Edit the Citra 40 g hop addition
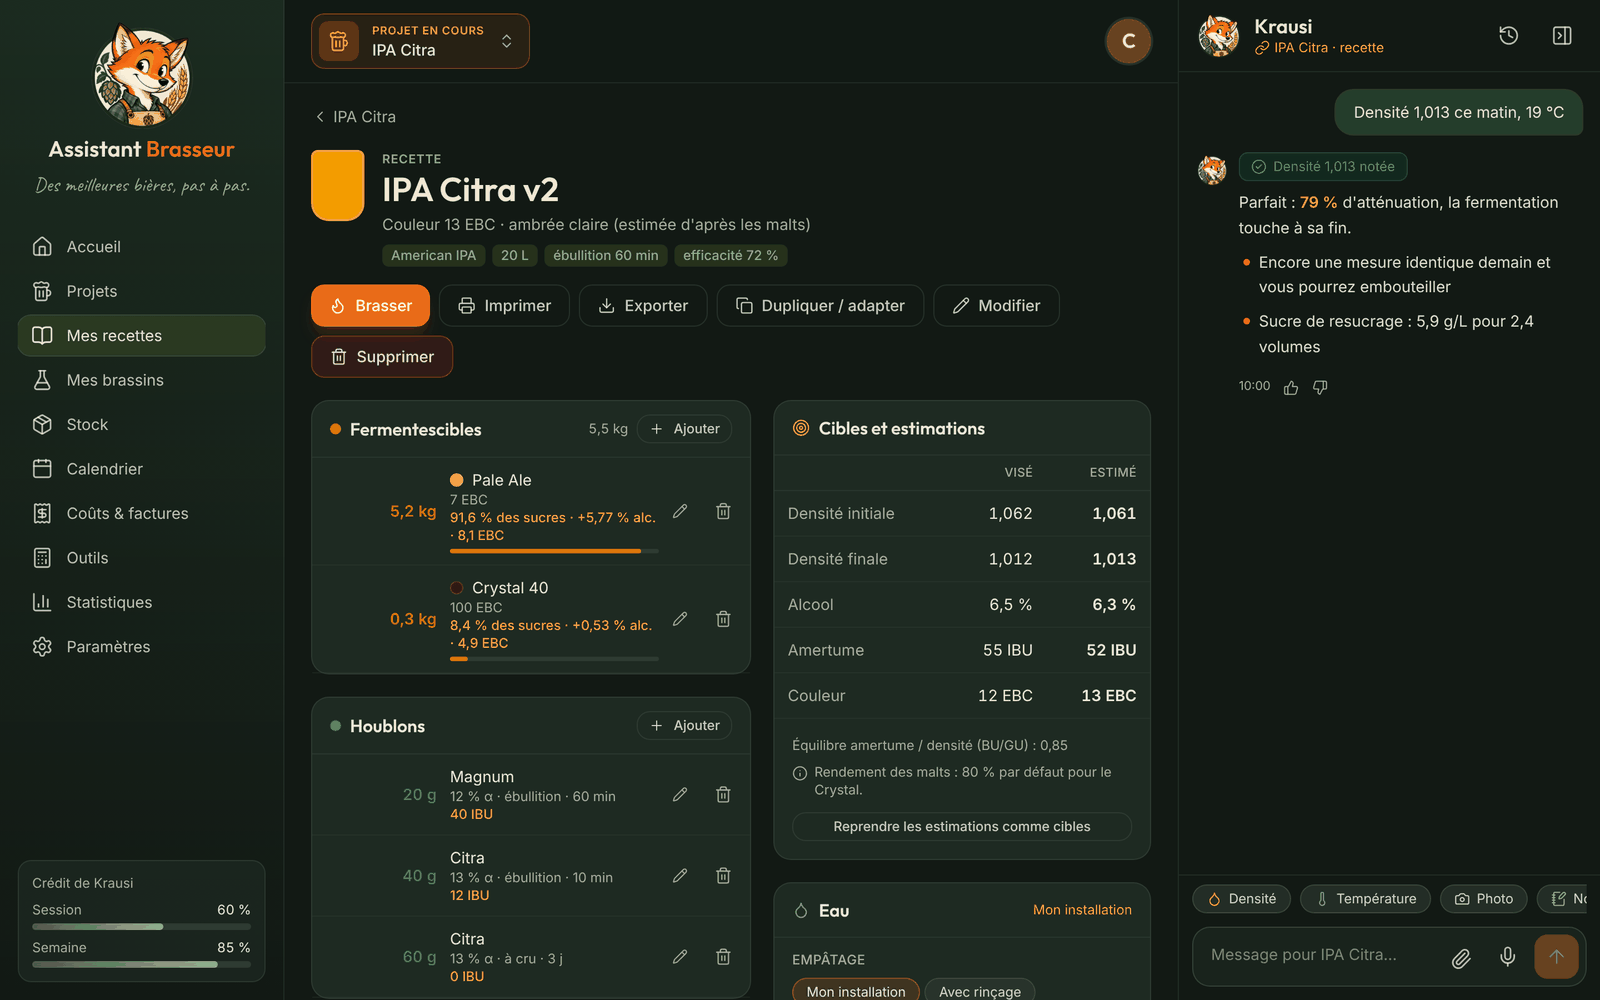 point(680,876)
